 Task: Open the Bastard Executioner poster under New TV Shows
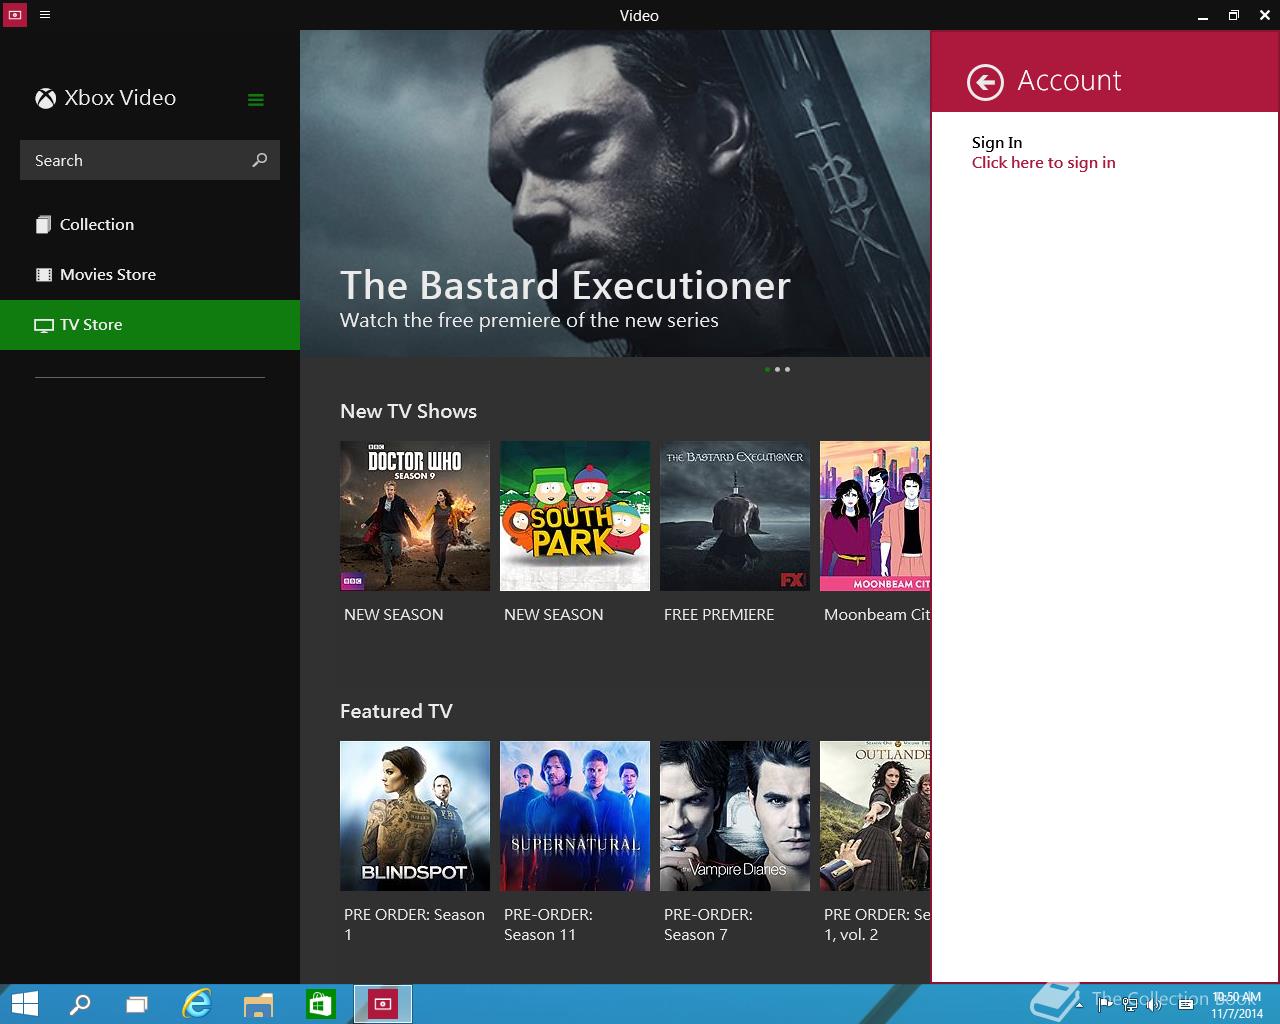point(735,516)
